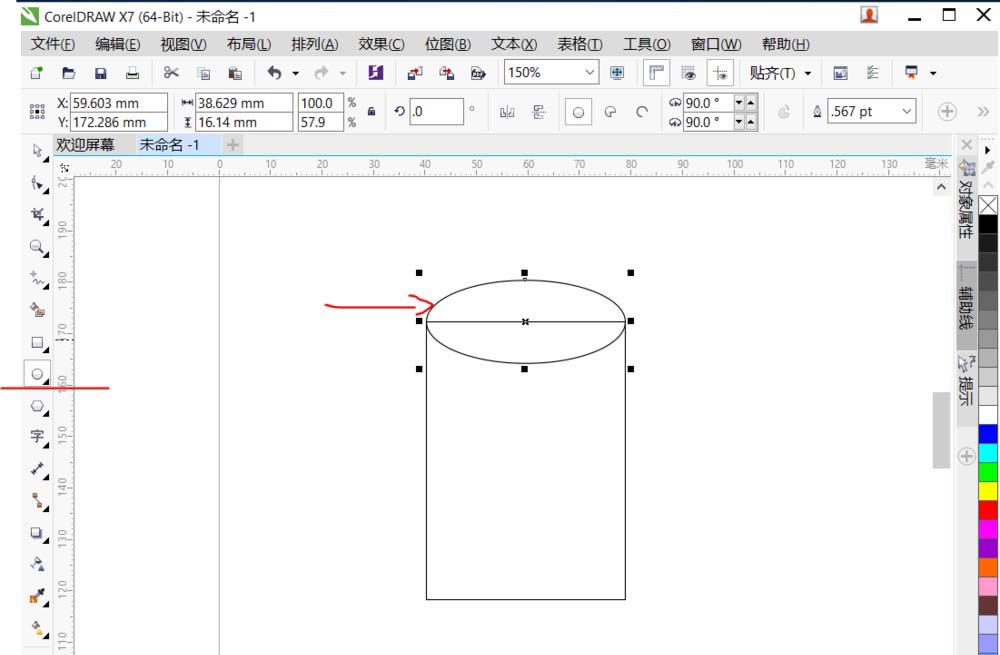This screenshot has width=1000, height=655.
Task: Open the outline width dropdown showing .567 pt
Action: (904, 110)
